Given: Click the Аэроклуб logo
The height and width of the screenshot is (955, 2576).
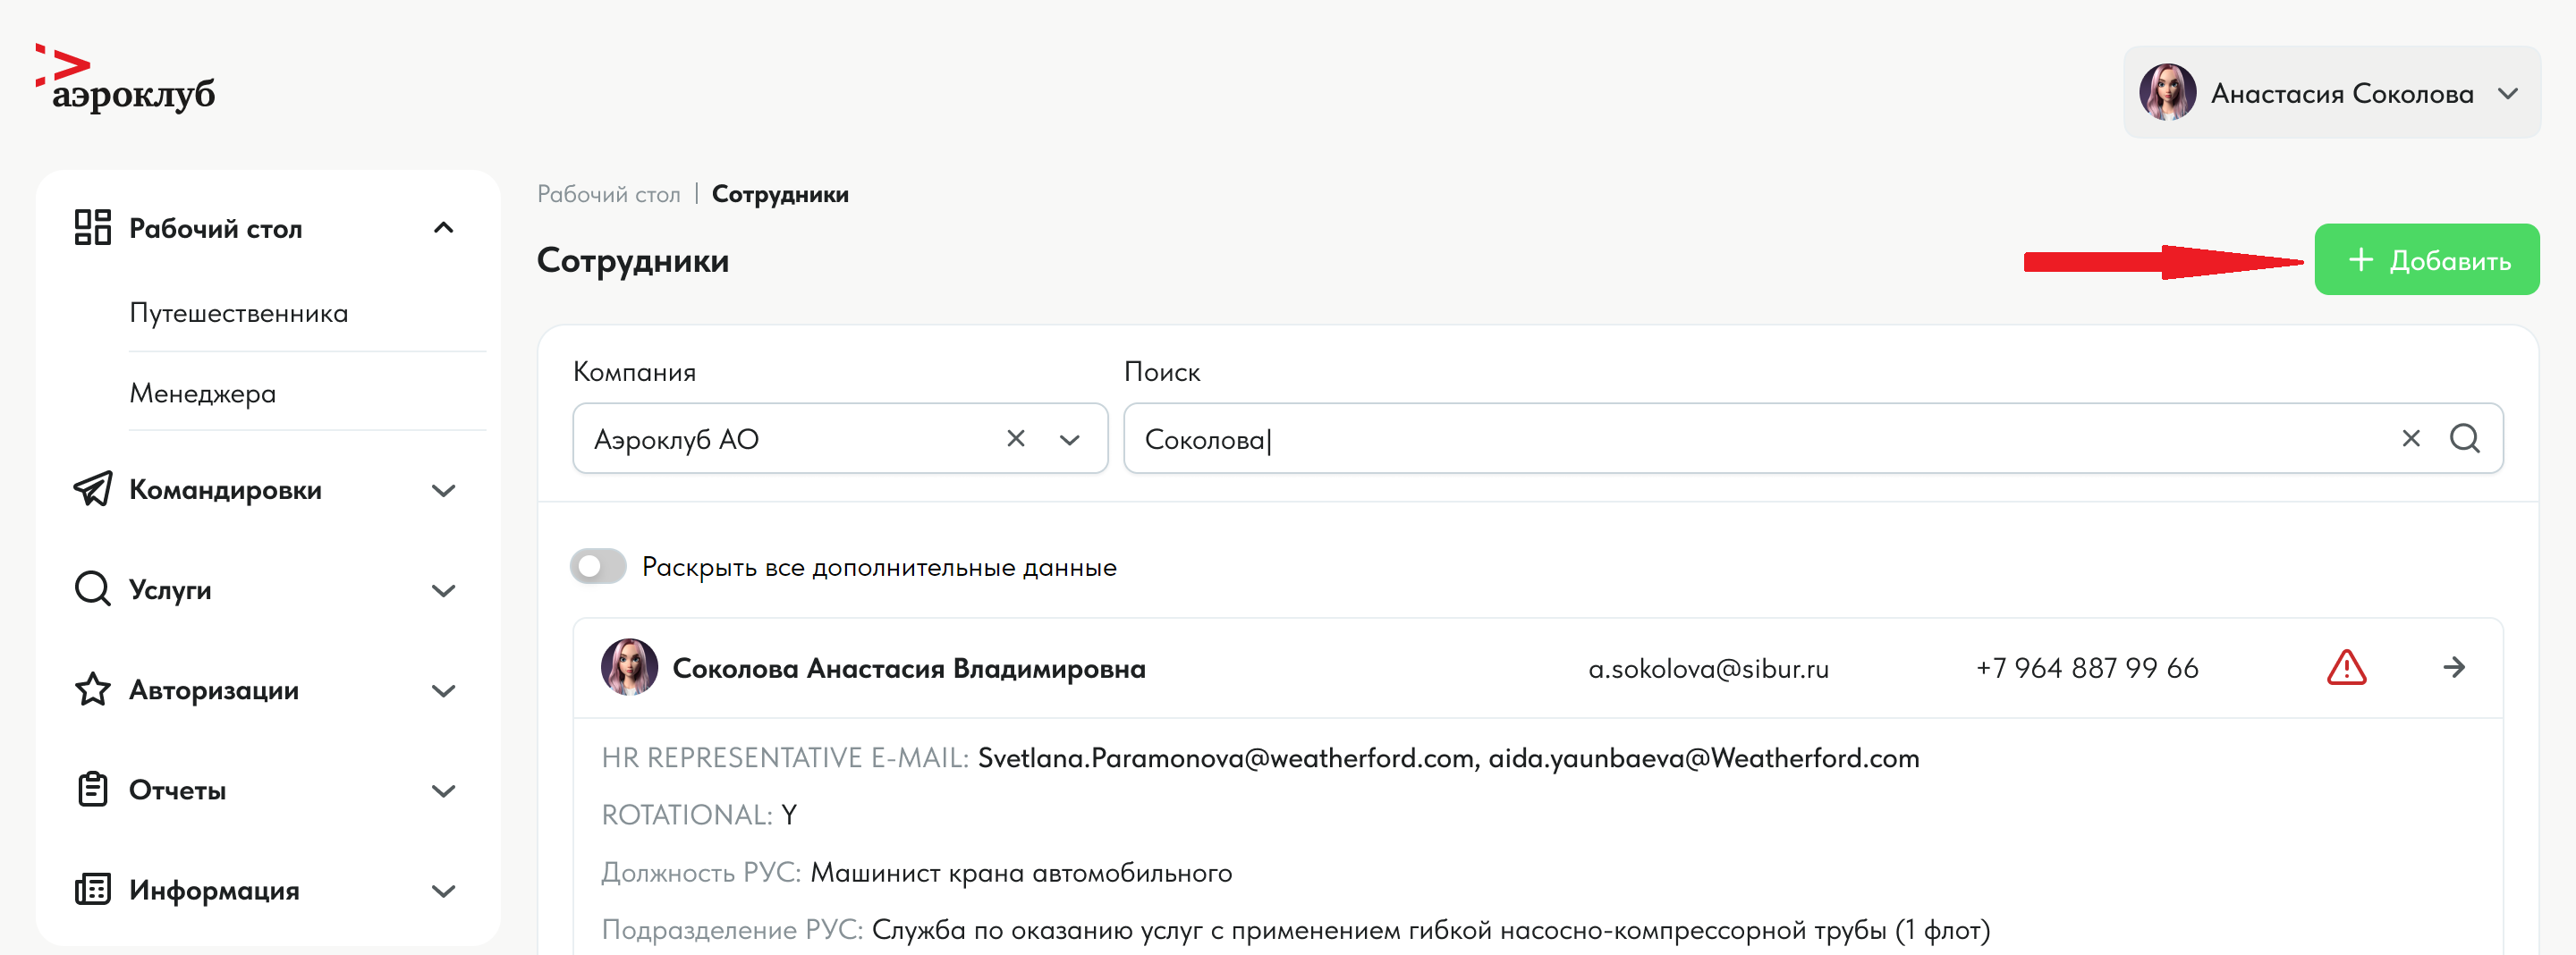Looking at the screenshot, I should click(x=126, y=80).
